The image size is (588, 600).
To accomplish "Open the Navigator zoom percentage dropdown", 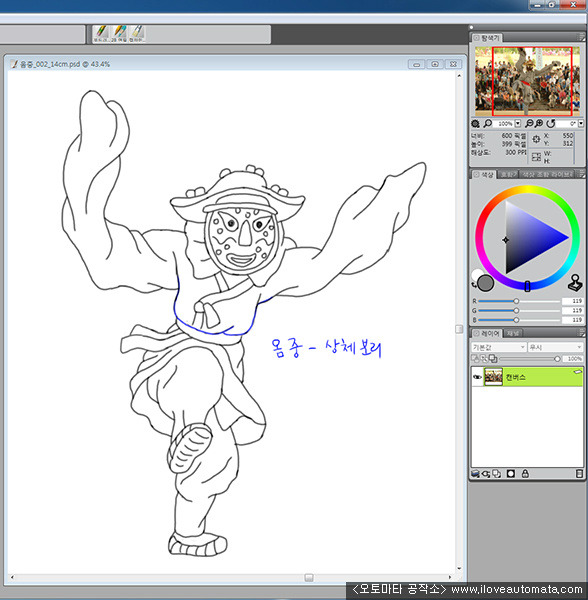I will (518, 123).
